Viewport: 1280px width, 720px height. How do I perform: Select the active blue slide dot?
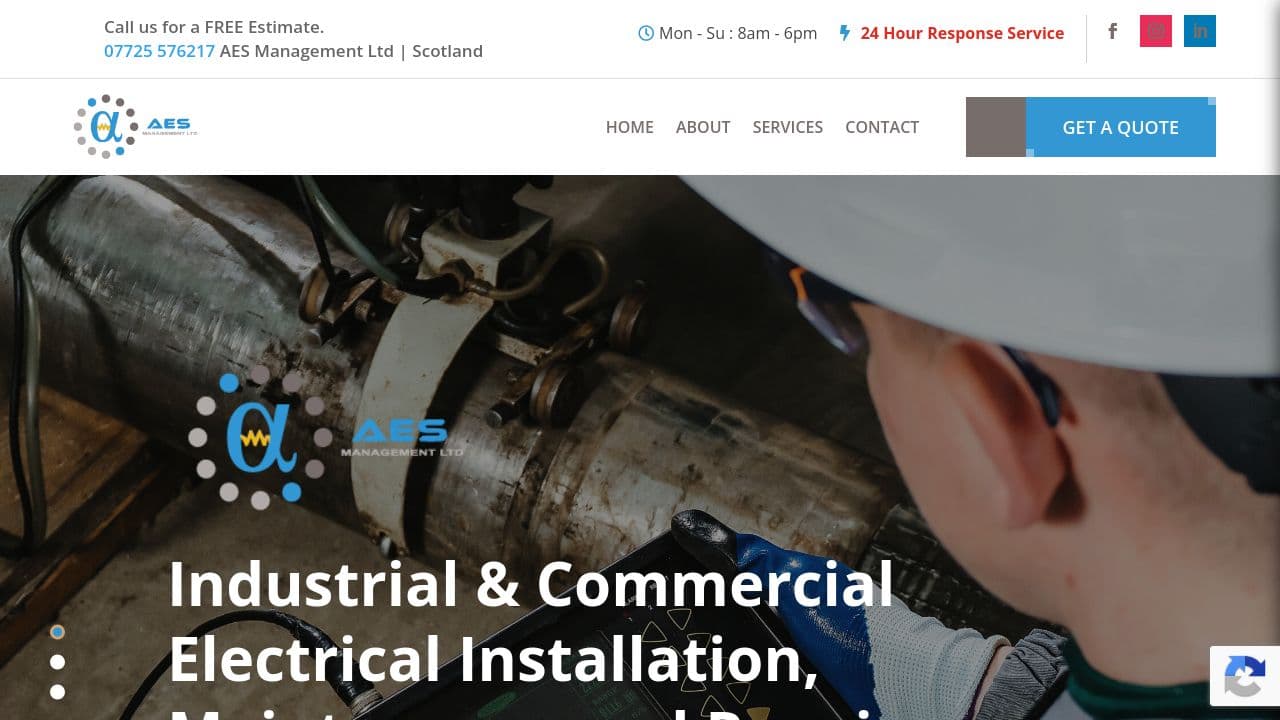pyautogui.click(x=57, y=632)
